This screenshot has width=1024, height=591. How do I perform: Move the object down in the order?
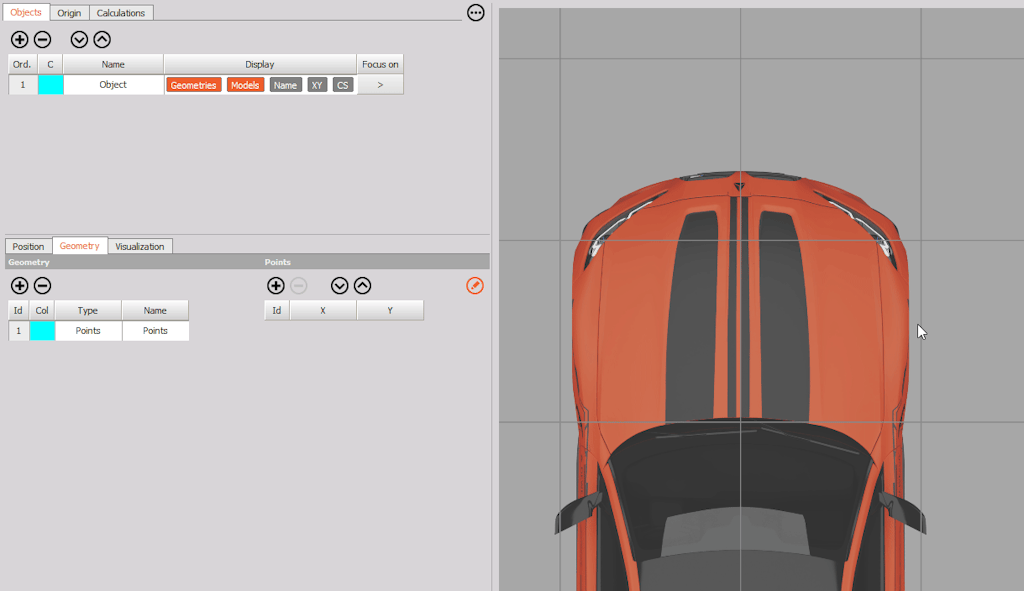pyautogui.click(x=79, y=39)
